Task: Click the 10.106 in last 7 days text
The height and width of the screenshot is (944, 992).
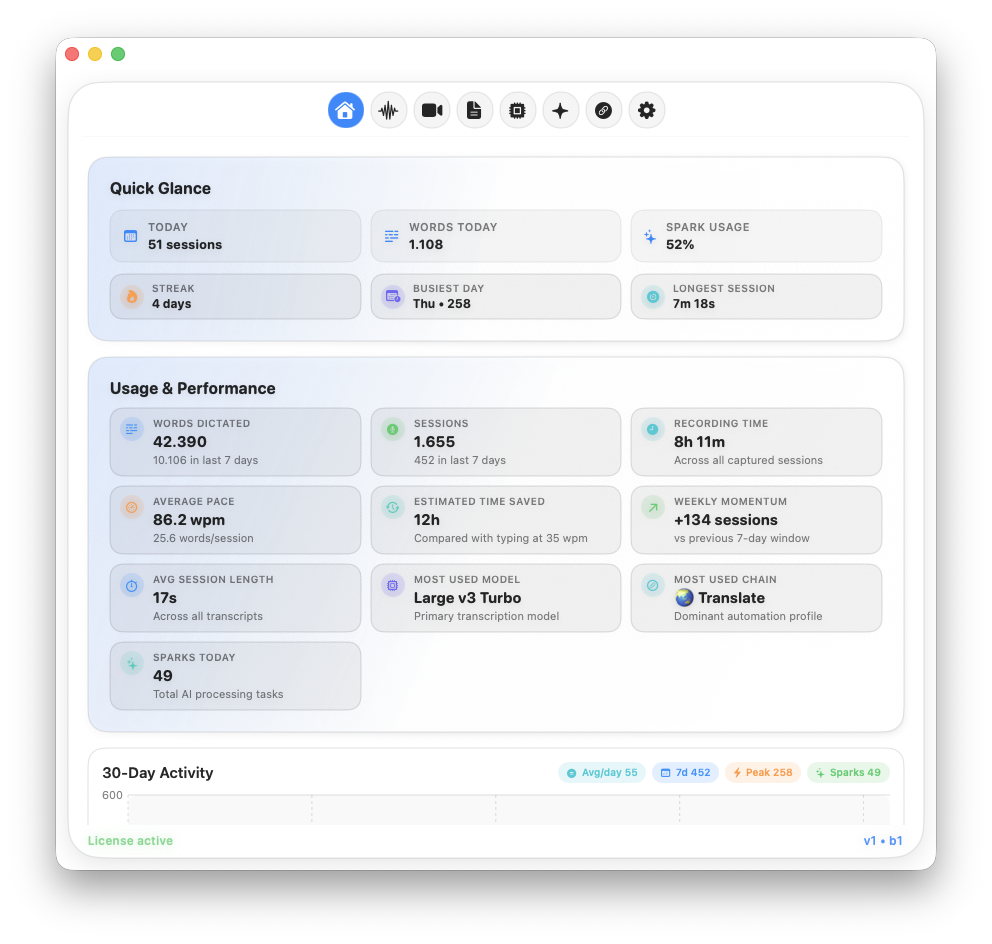Action: [205, 461]
